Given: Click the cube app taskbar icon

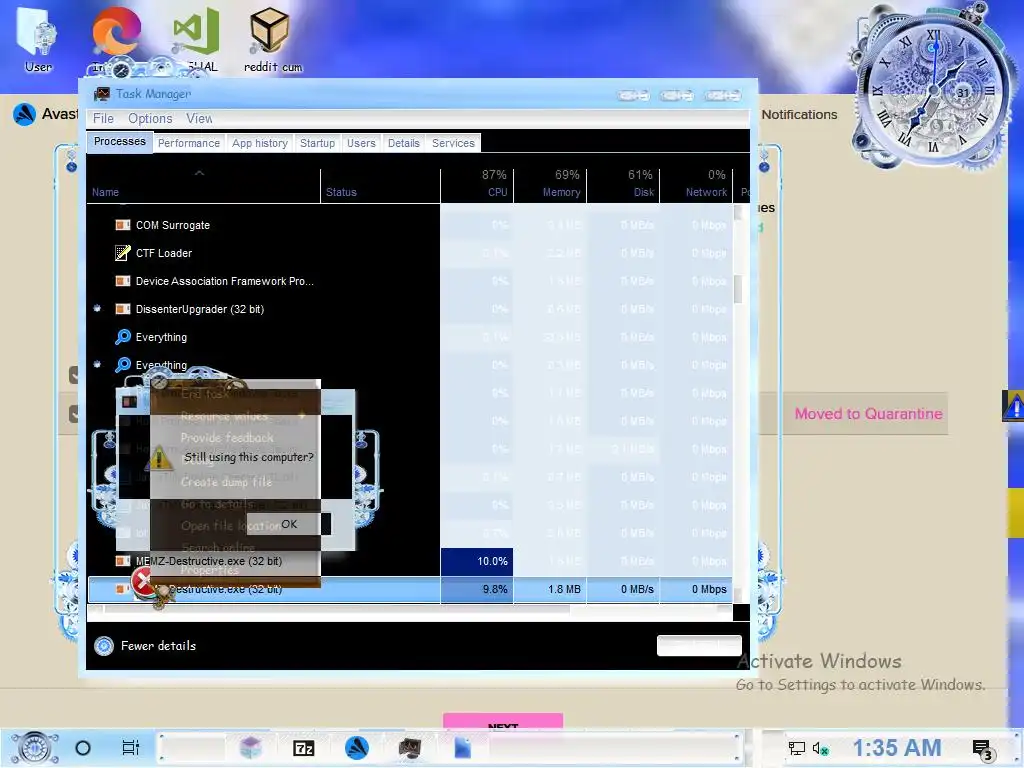Looking at the screenshot, I should [251, 748].
